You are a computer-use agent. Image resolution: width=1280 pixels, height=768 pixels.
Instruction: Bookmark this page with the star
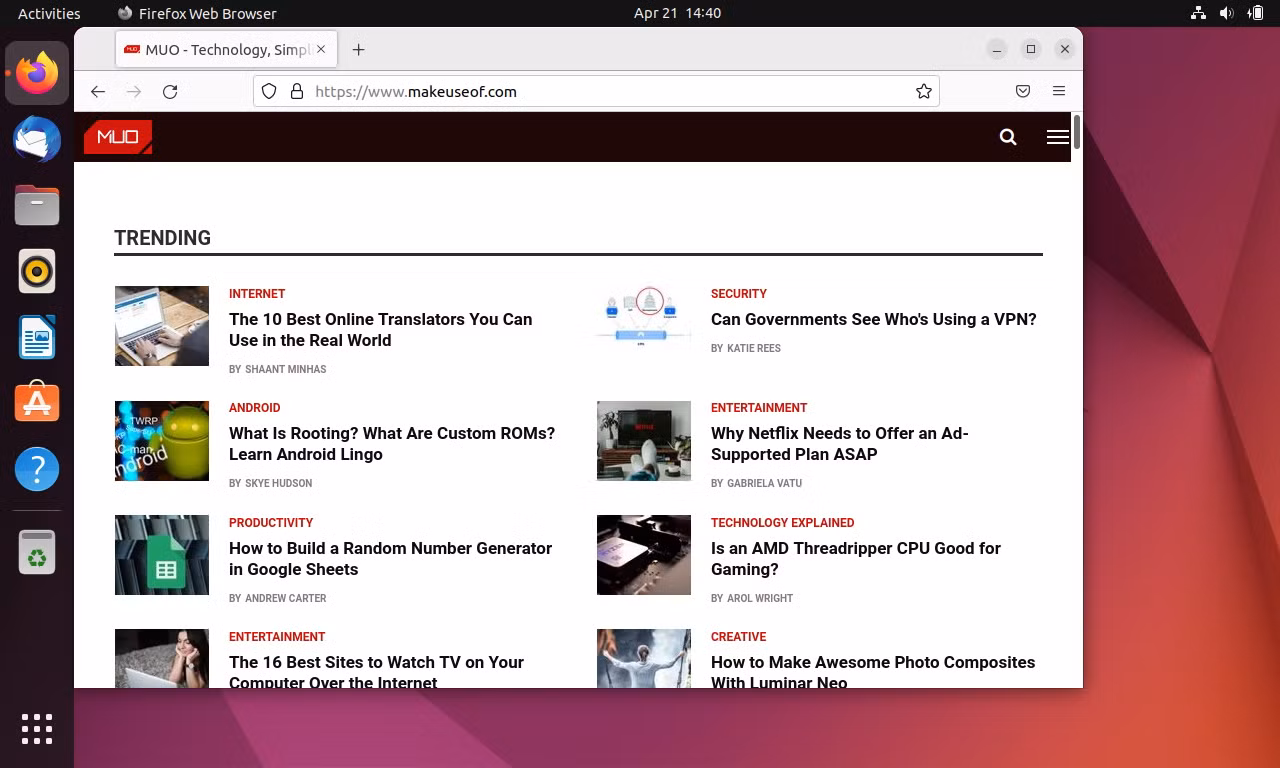[924, 91]
